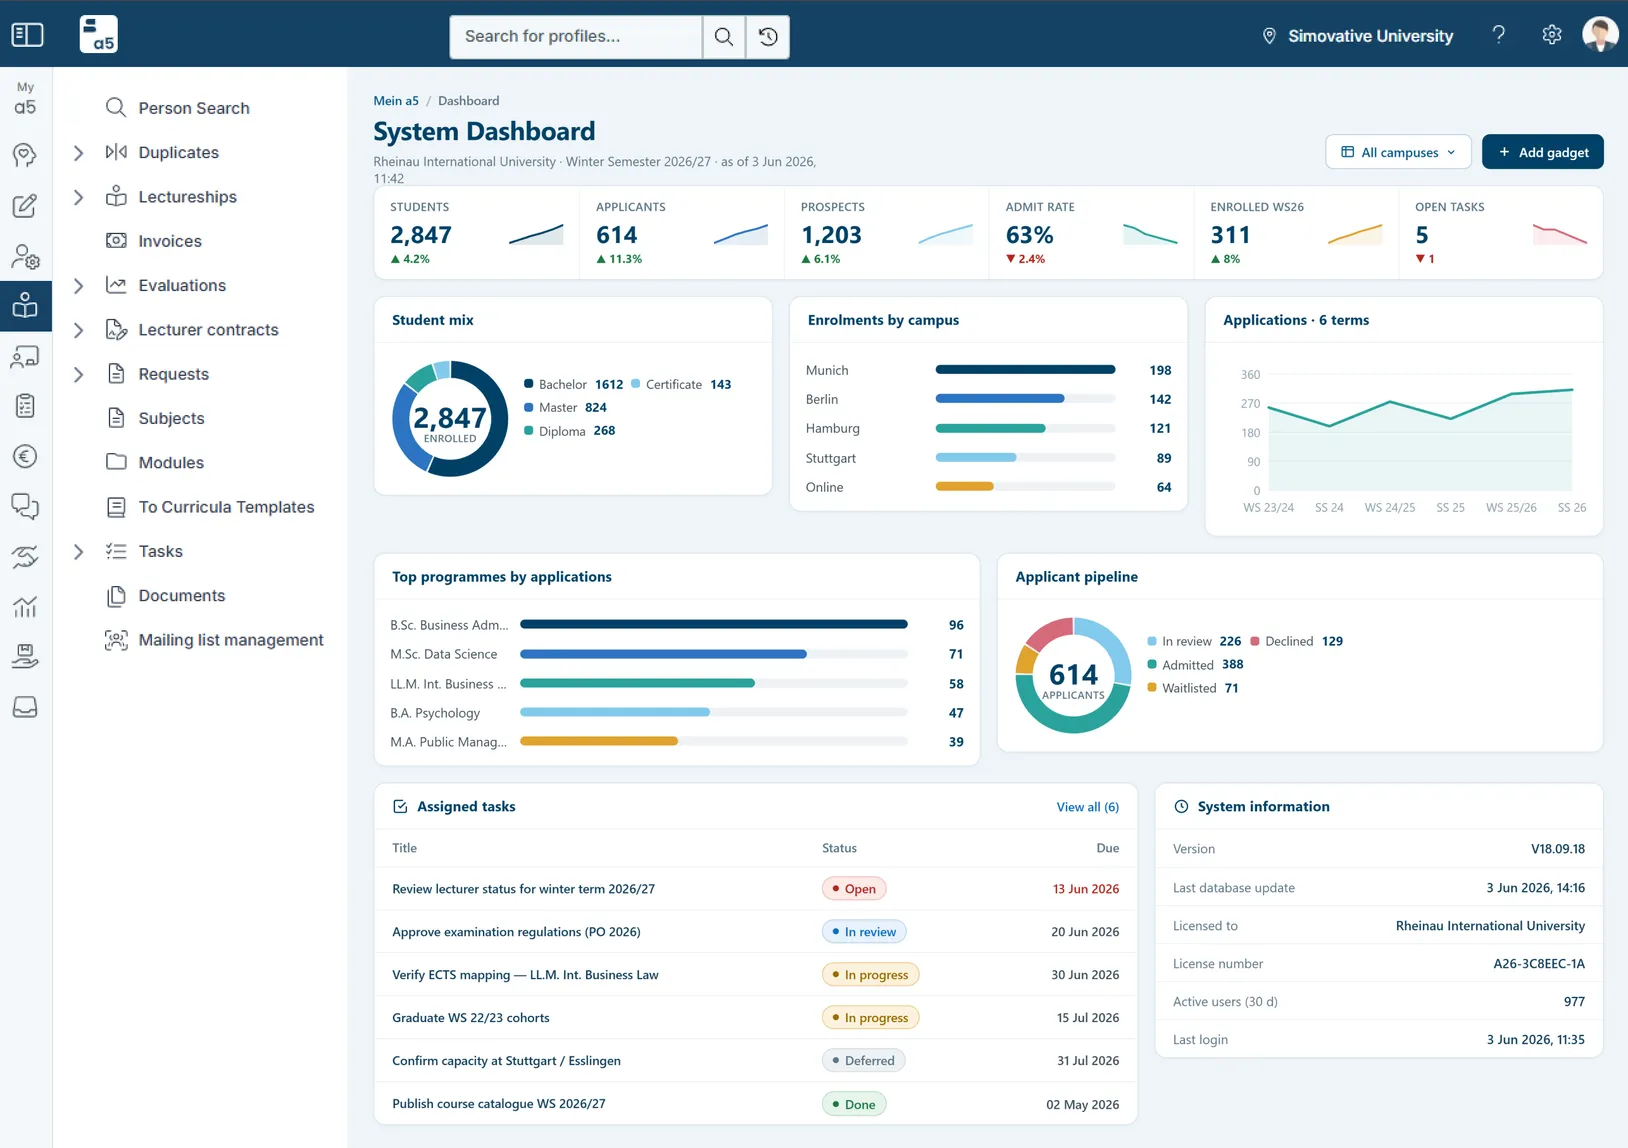Select the euro finance rail icon
The image size is (1628, 1148).
point(25,456)
